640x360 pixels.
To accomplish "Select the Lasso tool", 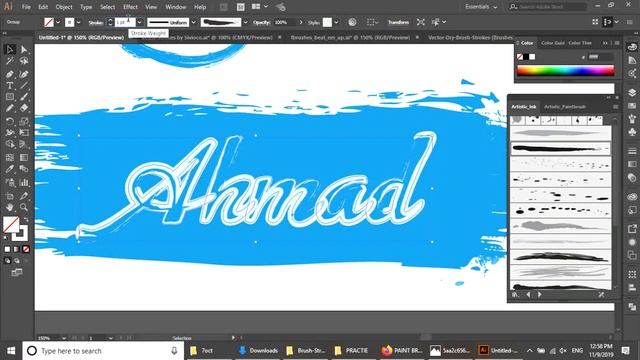I will coord(24,61).
